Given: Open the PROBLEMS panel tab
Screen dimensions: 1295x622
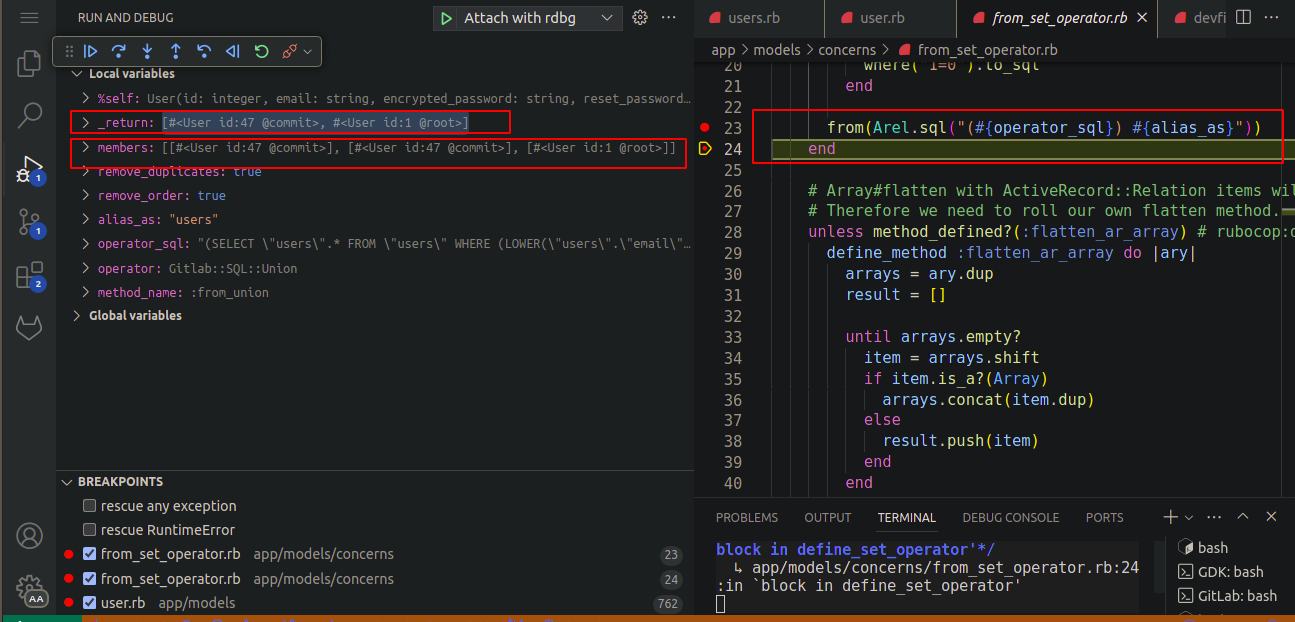Looking at the screenshot, I should tap(747, 517).
